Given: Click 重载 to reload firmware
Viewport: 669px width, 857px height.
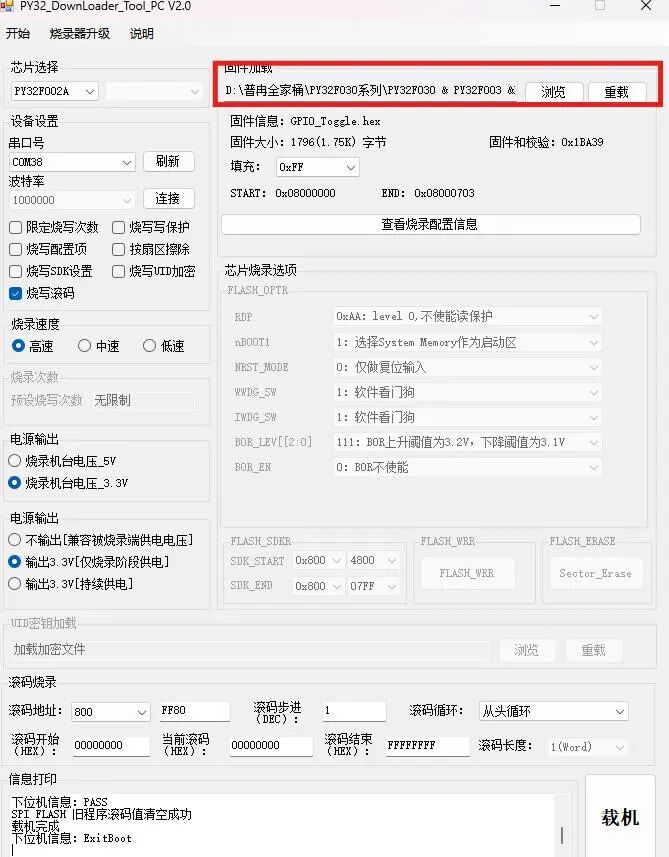Looking at the screenshot, I should click(x=617, y=92).
